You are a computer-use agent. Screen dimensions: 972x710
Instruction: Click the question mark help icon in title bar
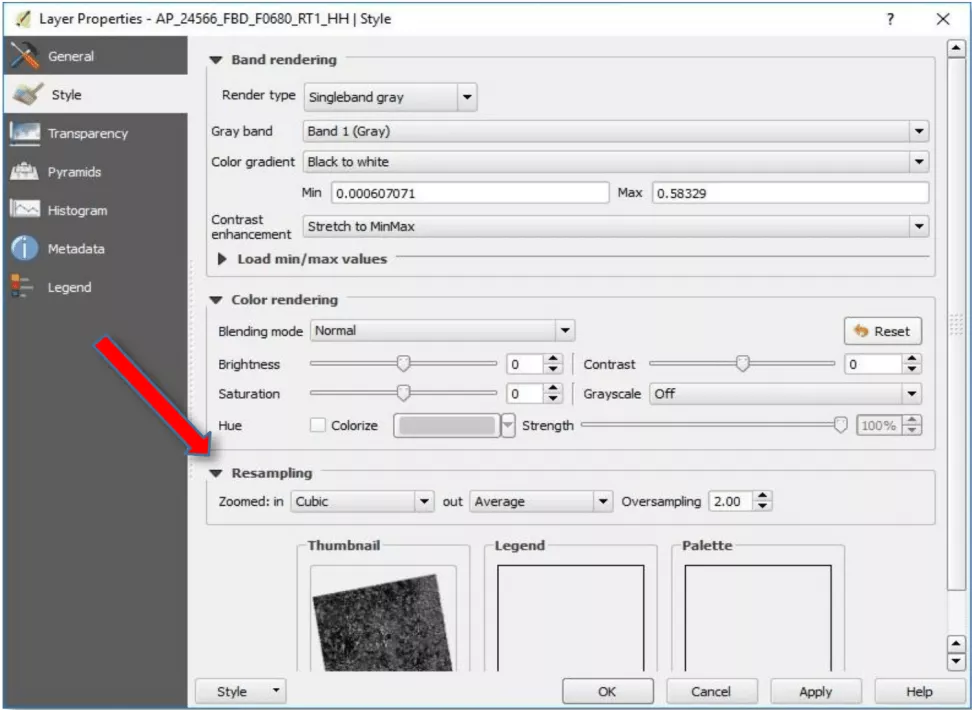[890, 19]
